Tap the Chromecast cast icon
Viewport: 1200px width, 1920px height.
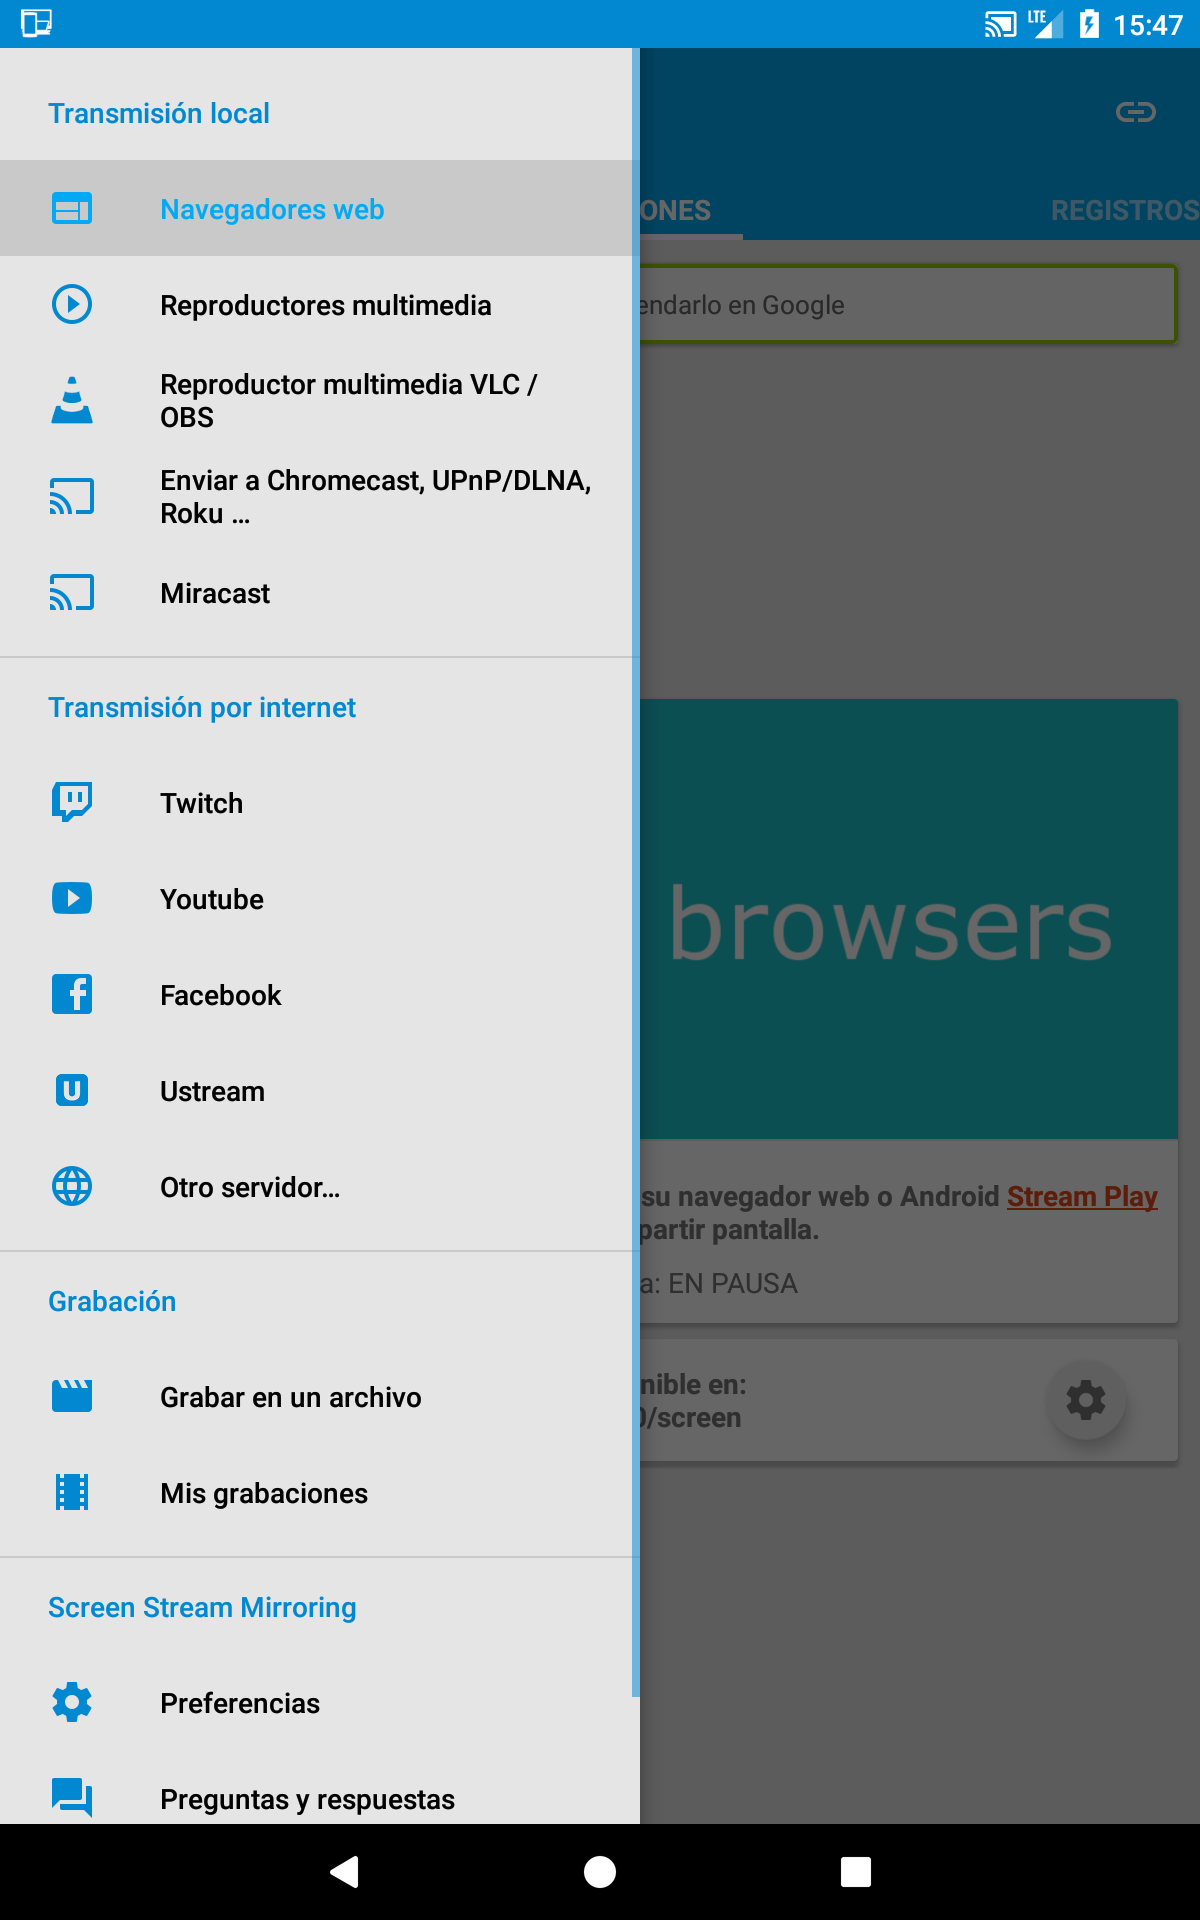point(72,496)
